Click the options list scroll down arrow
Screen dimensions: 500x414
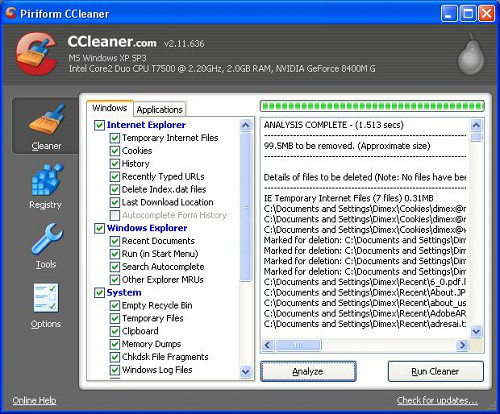pyautogui.click(x=246, y=371)
